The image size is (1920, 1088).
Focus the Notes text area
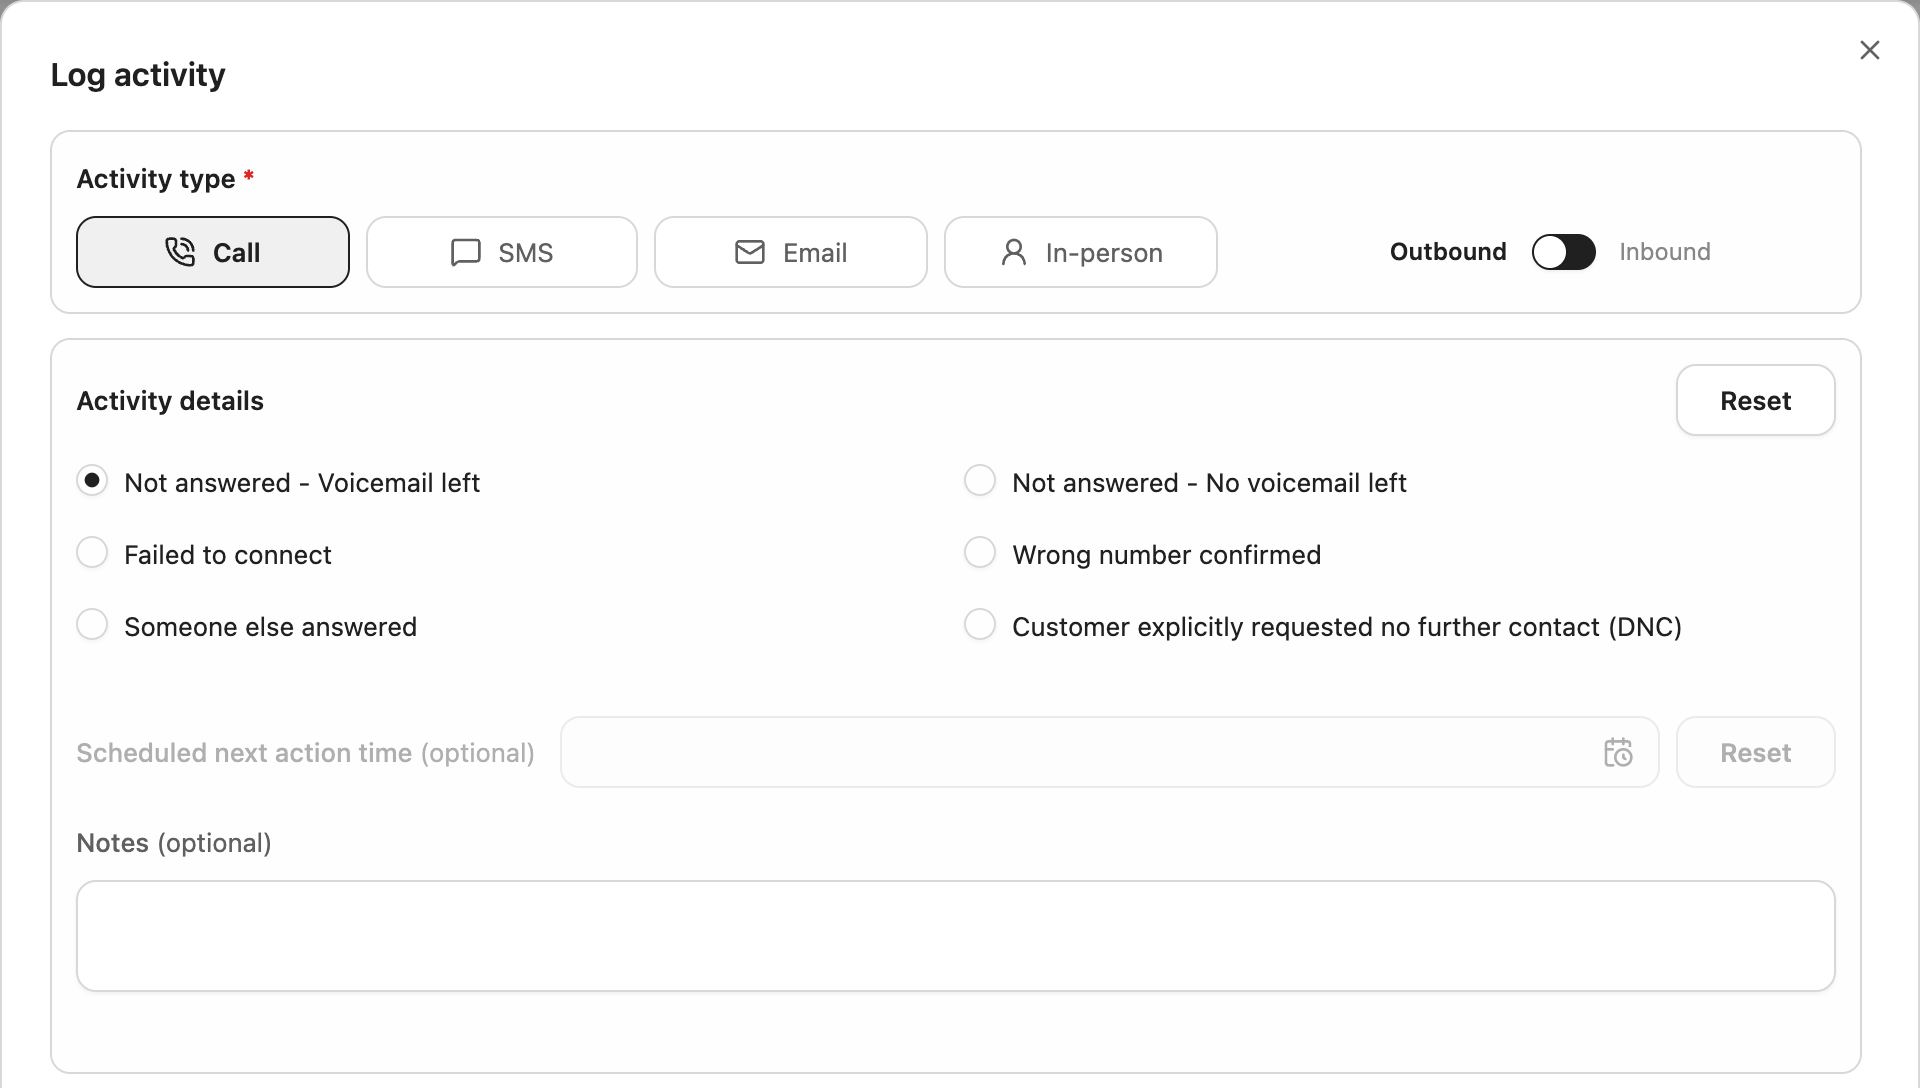pyautogui.click(x=956, y=936)
